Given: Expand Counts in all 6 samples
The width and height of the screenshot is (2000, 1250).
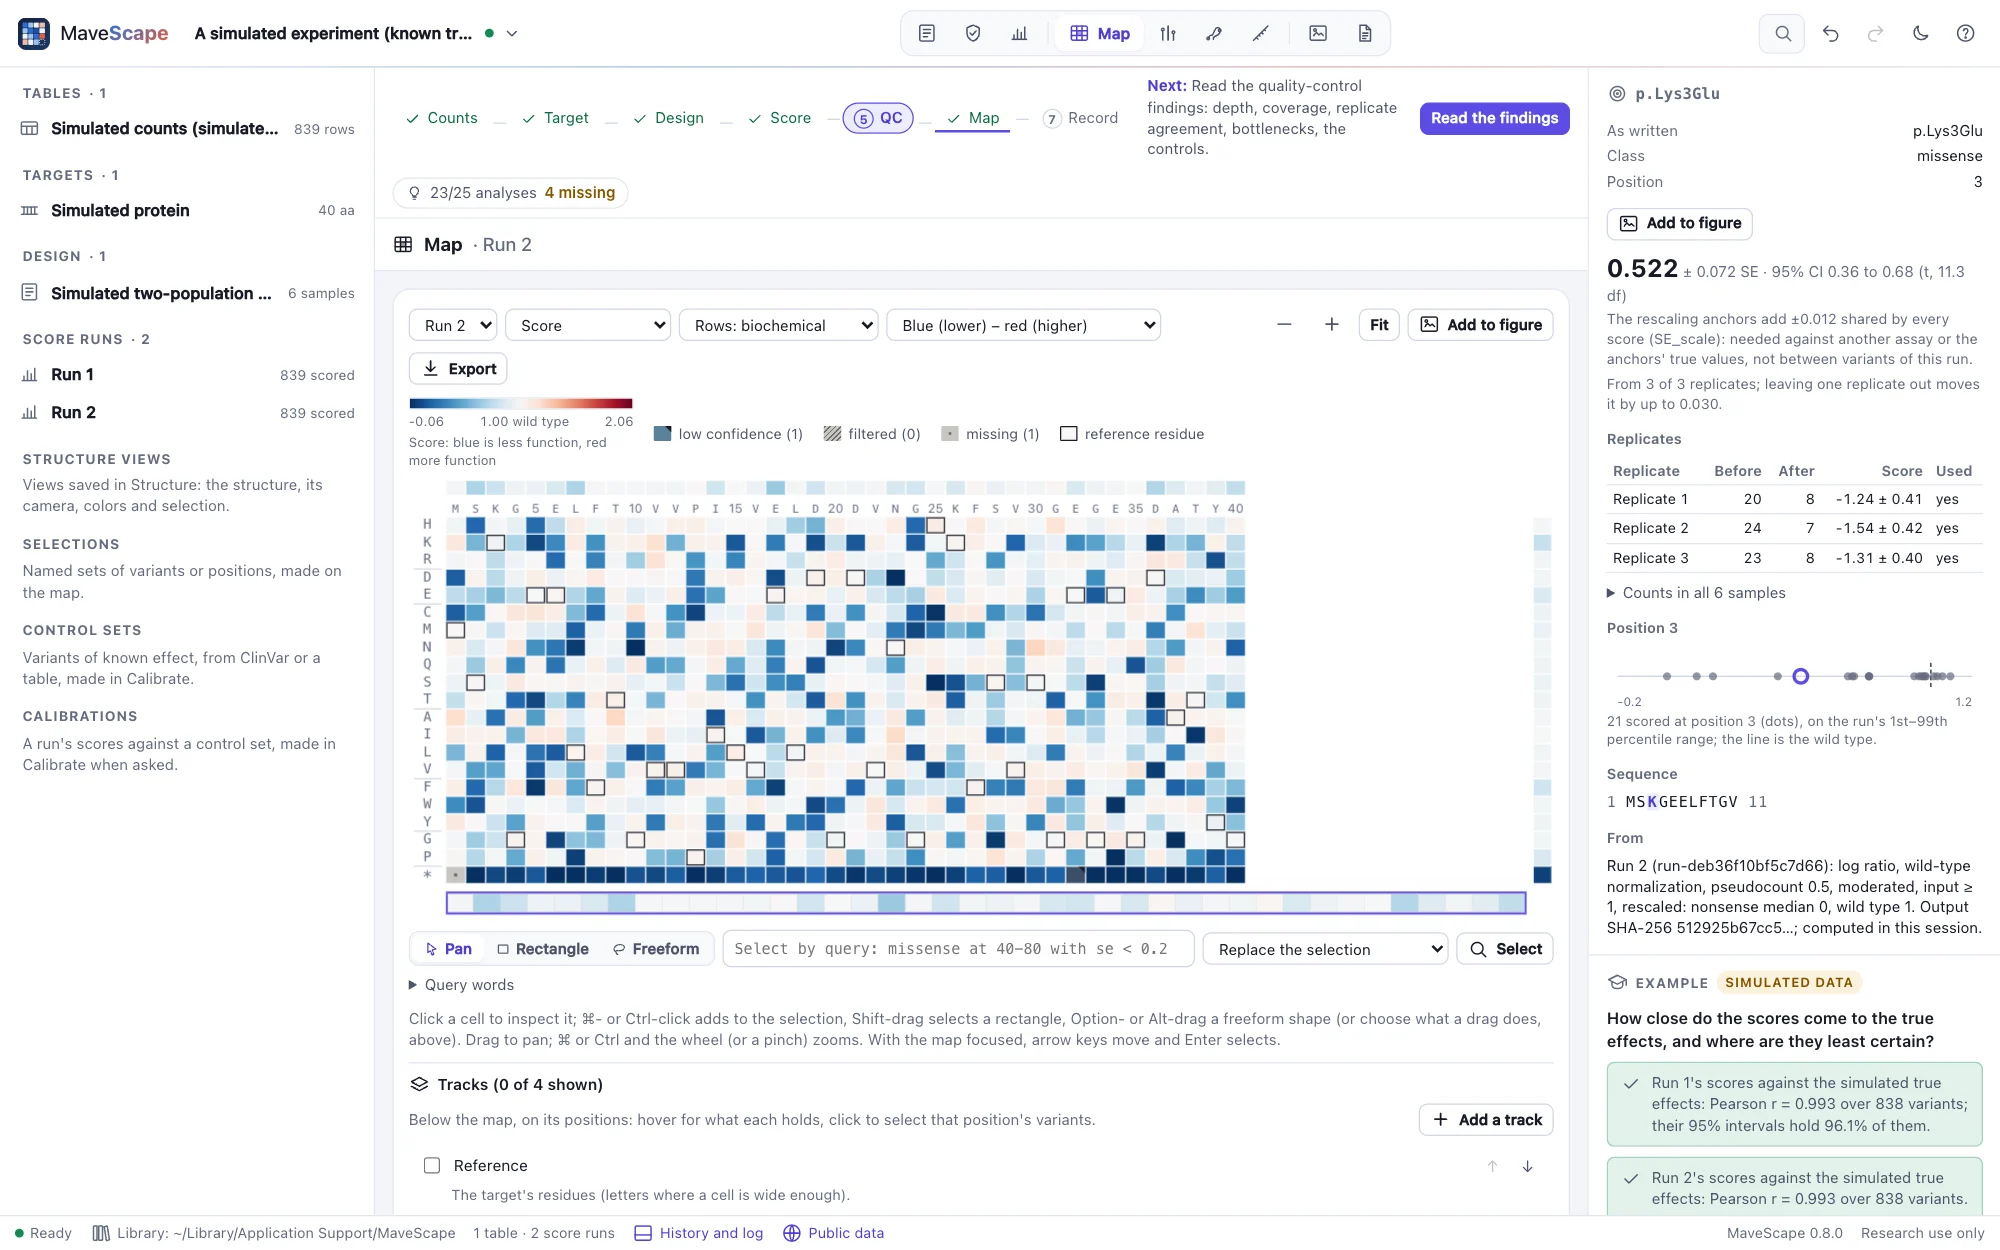Looking at the screenshot, I should pyautogui.click(x=1696, y=593).
